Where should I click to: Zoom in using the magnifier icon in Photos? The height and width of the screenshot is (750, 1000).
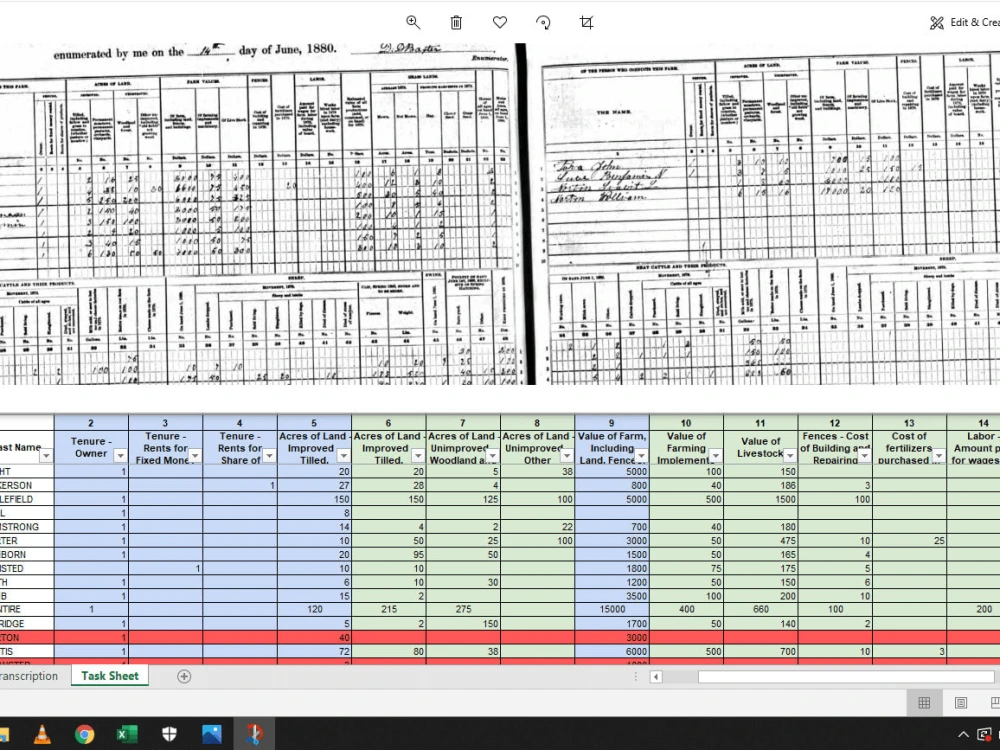[x=413, y=22]
